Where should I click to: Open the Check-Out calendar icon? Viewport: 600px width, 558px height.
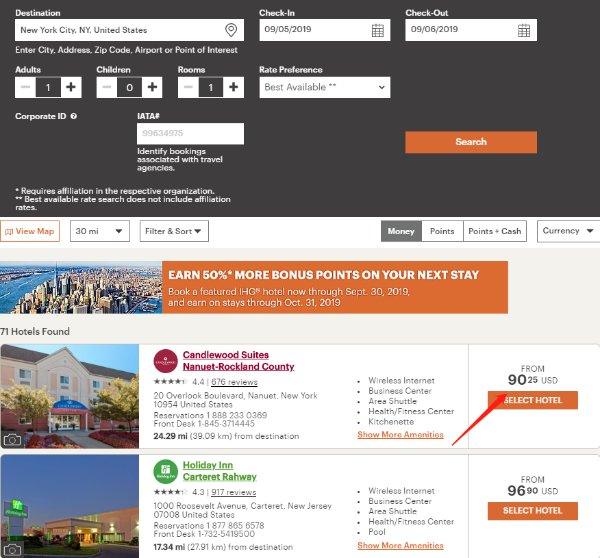524,30
